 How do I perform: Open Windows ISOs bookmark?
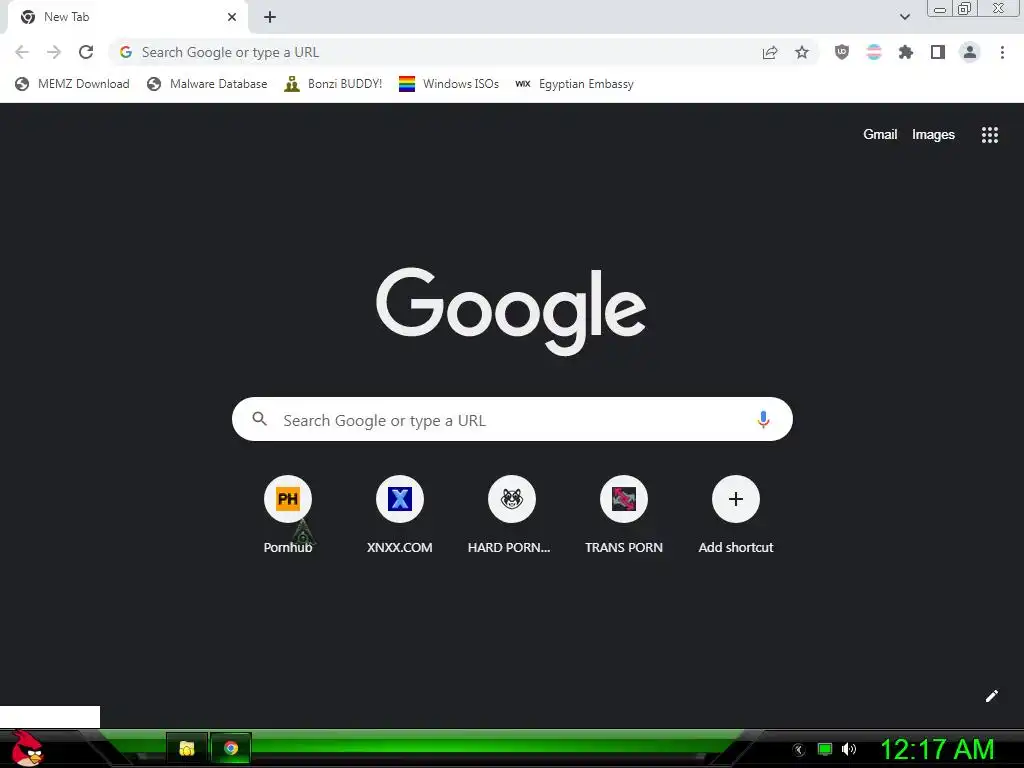[449, 84]
